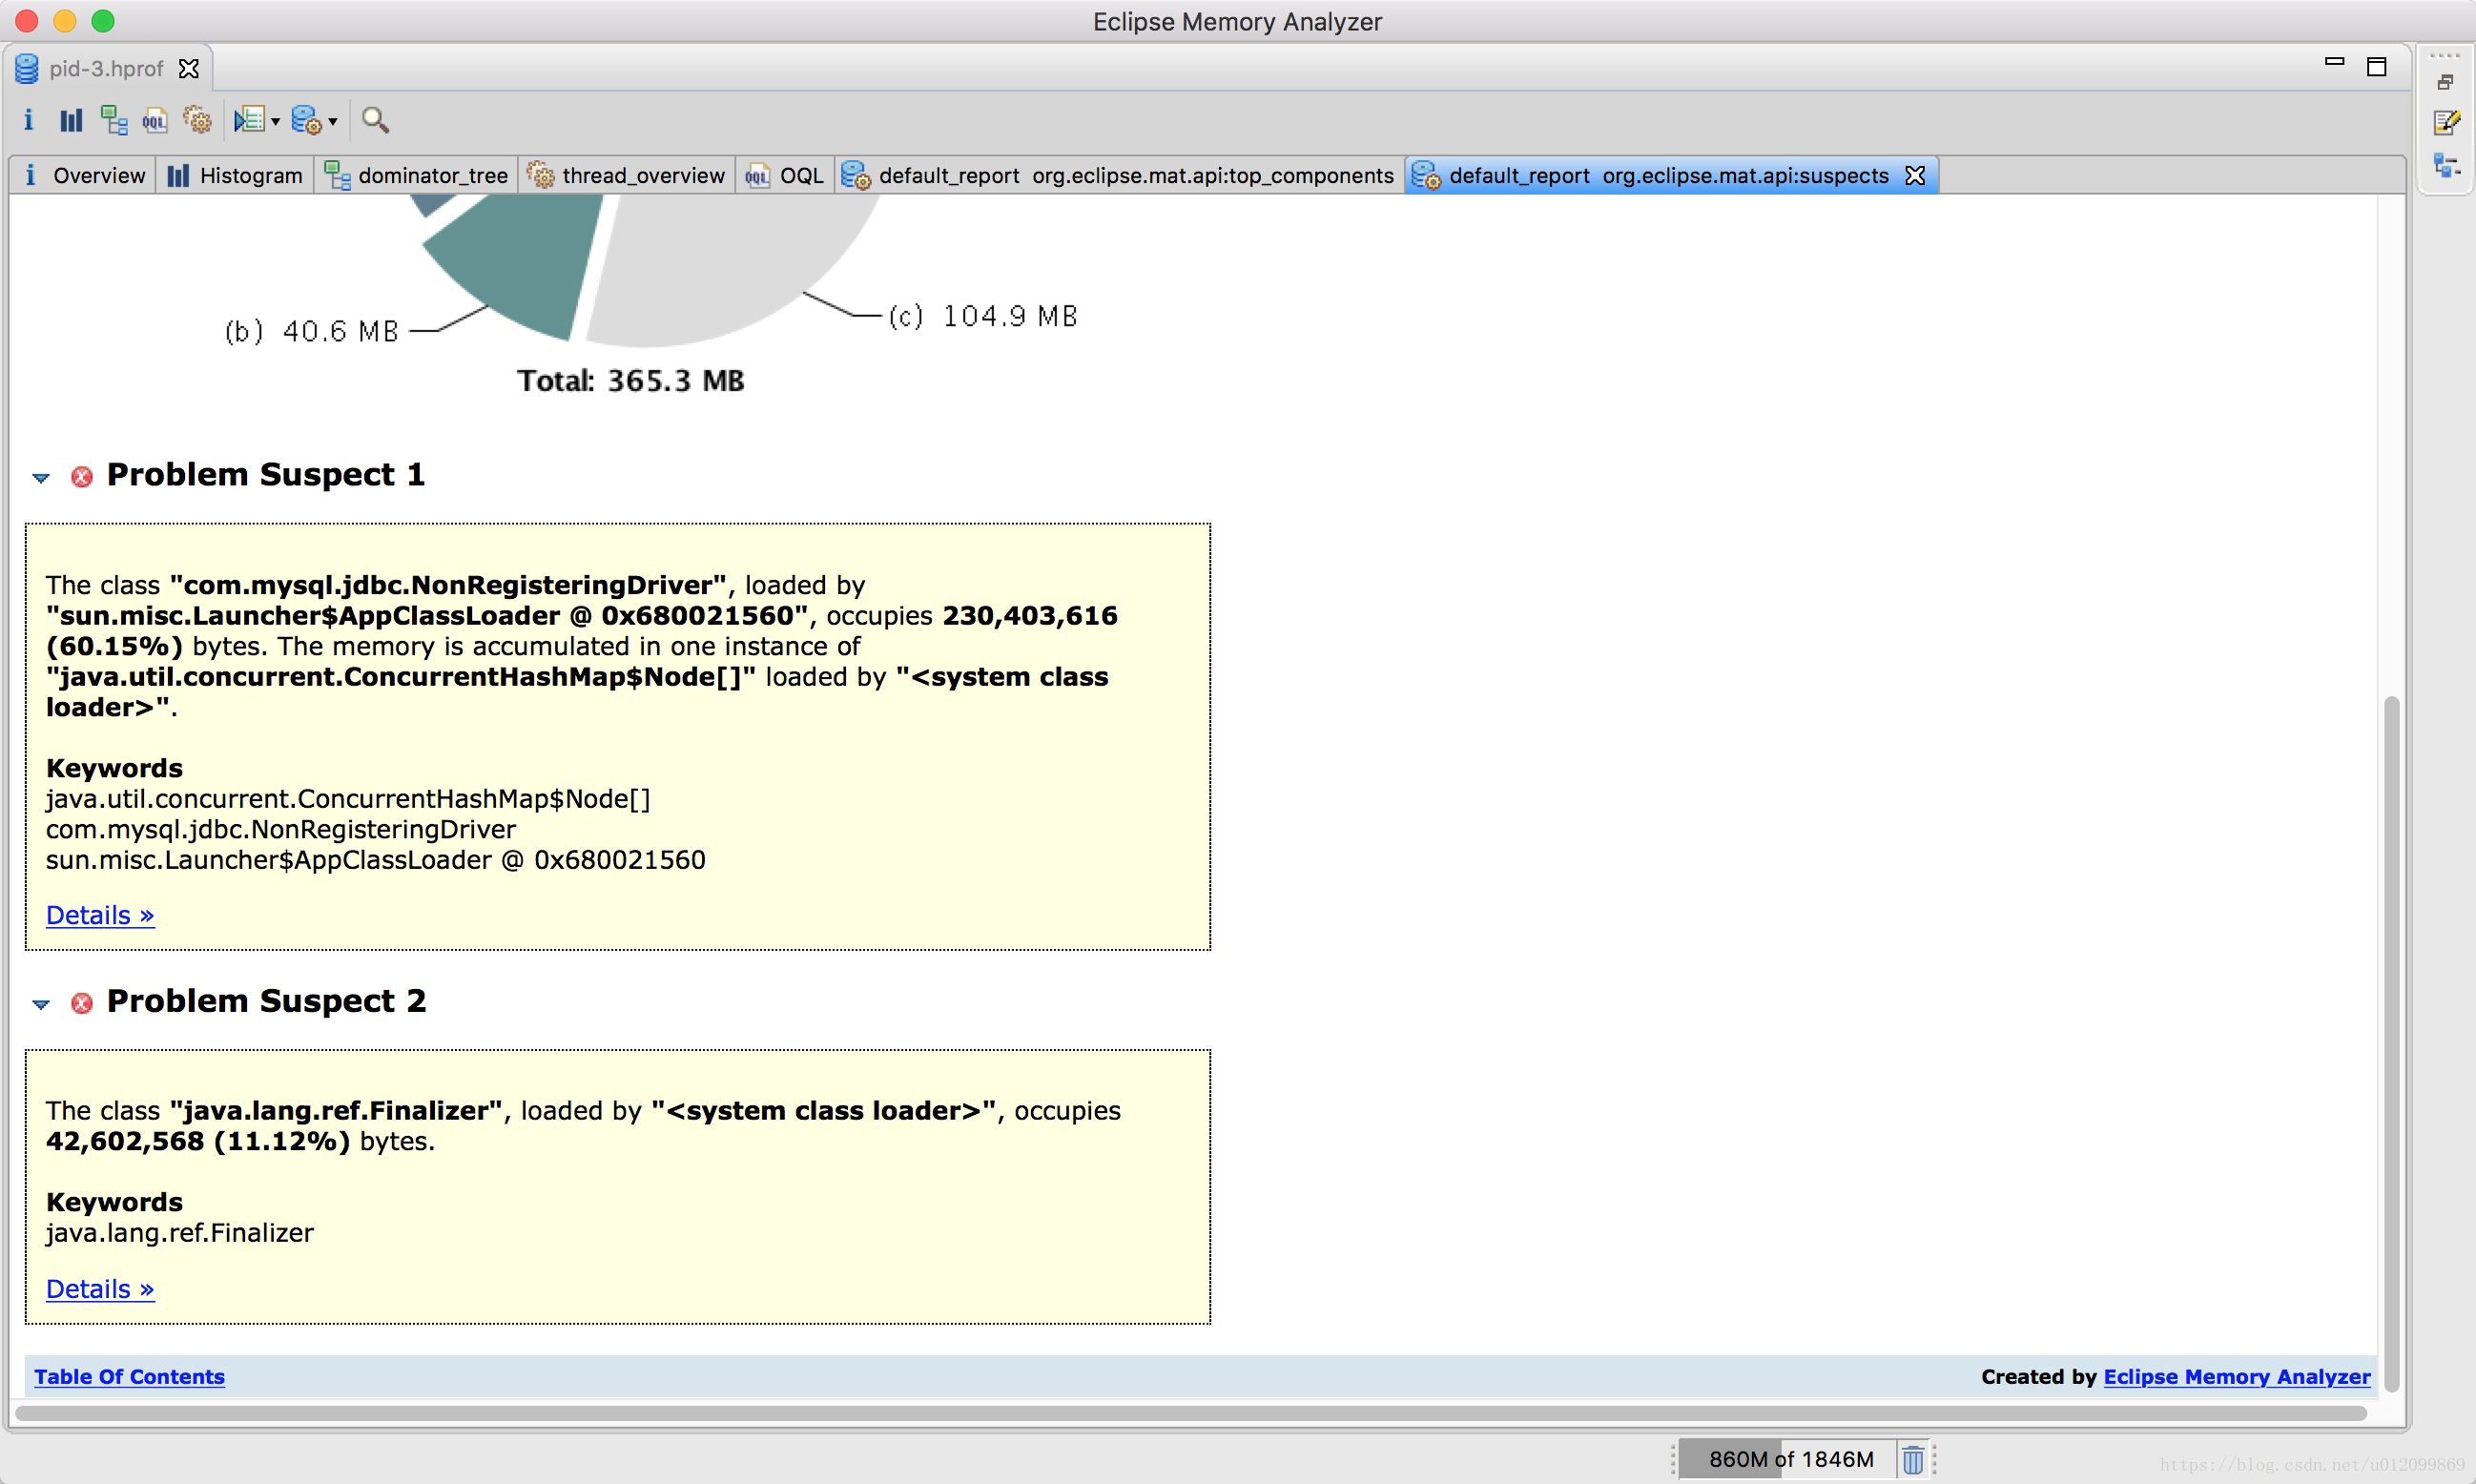The image size is (2476, 1484).
Task: Close the pid-3.hprof editor tab
Action: 188,68
